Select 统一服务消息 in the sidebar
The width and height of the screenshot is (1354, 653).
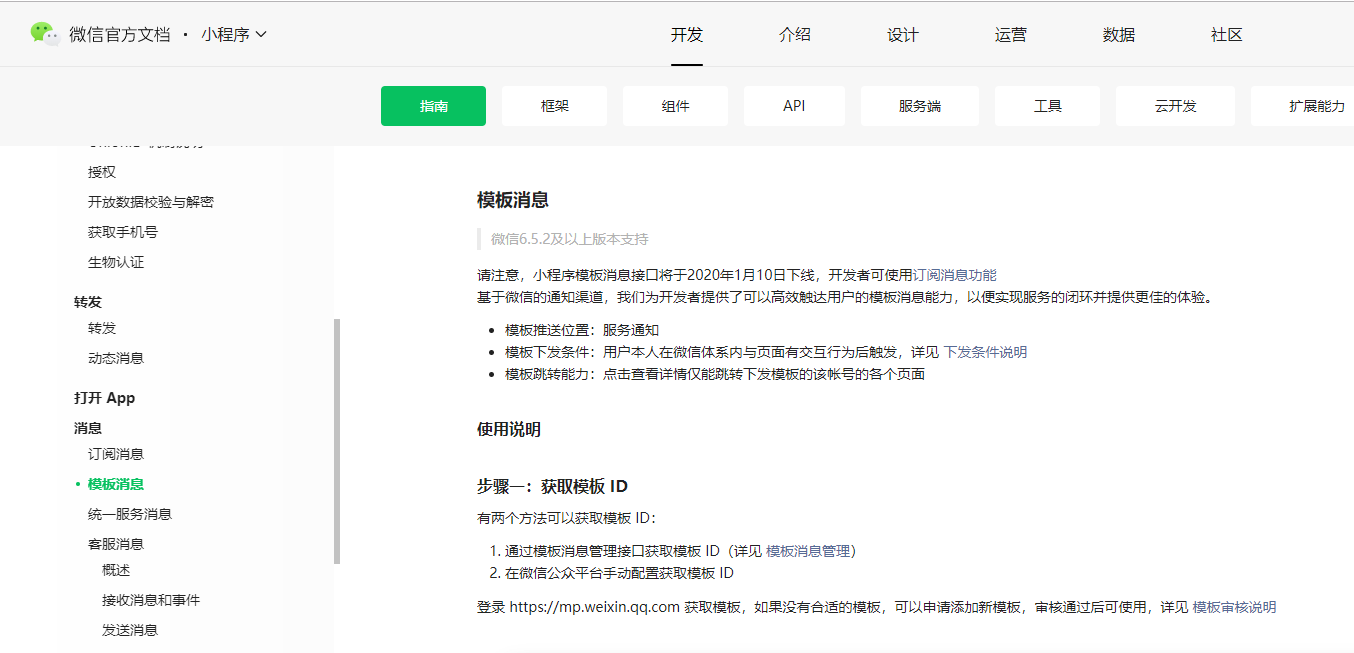[x=128, y=513]
